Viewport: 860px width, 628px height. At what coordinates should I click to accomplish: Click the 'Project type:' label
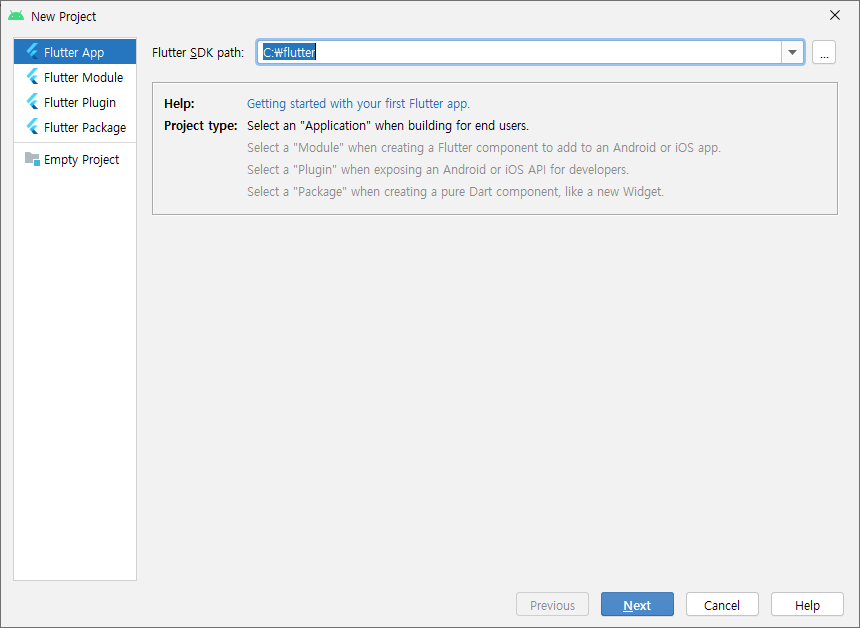201,126
